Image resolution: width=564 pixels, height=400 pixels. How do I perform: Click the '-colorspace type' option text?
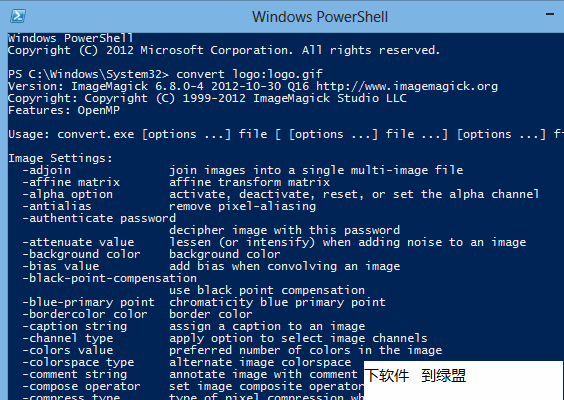(78, 362)
